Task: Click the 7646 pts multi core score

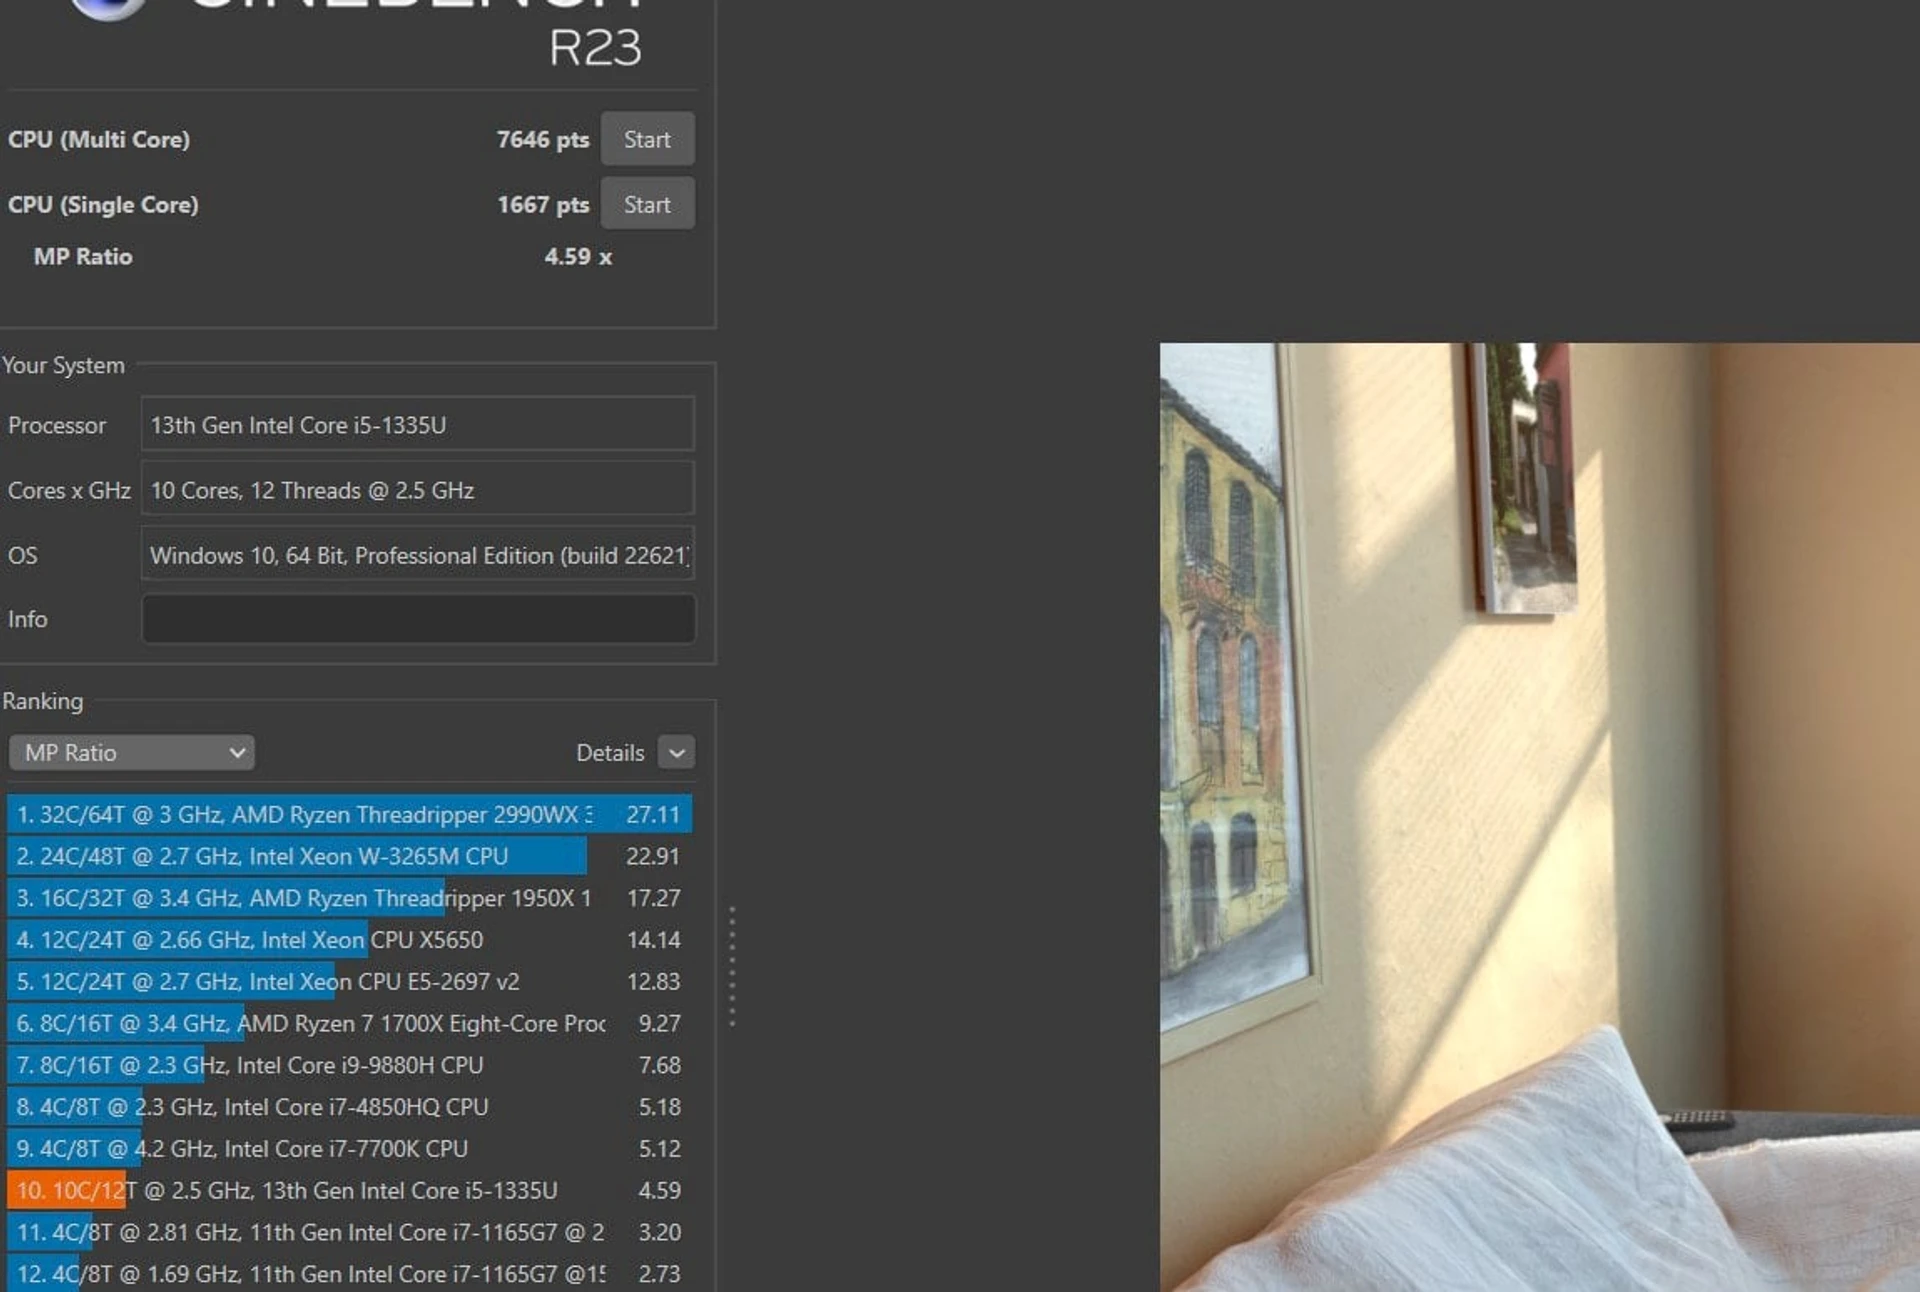Action: click(x=543, y=139)
